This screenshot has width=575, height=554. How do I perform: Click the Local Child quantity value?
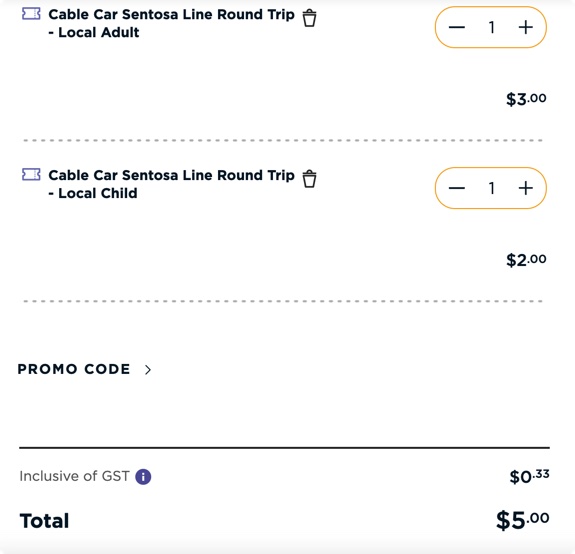491,188
